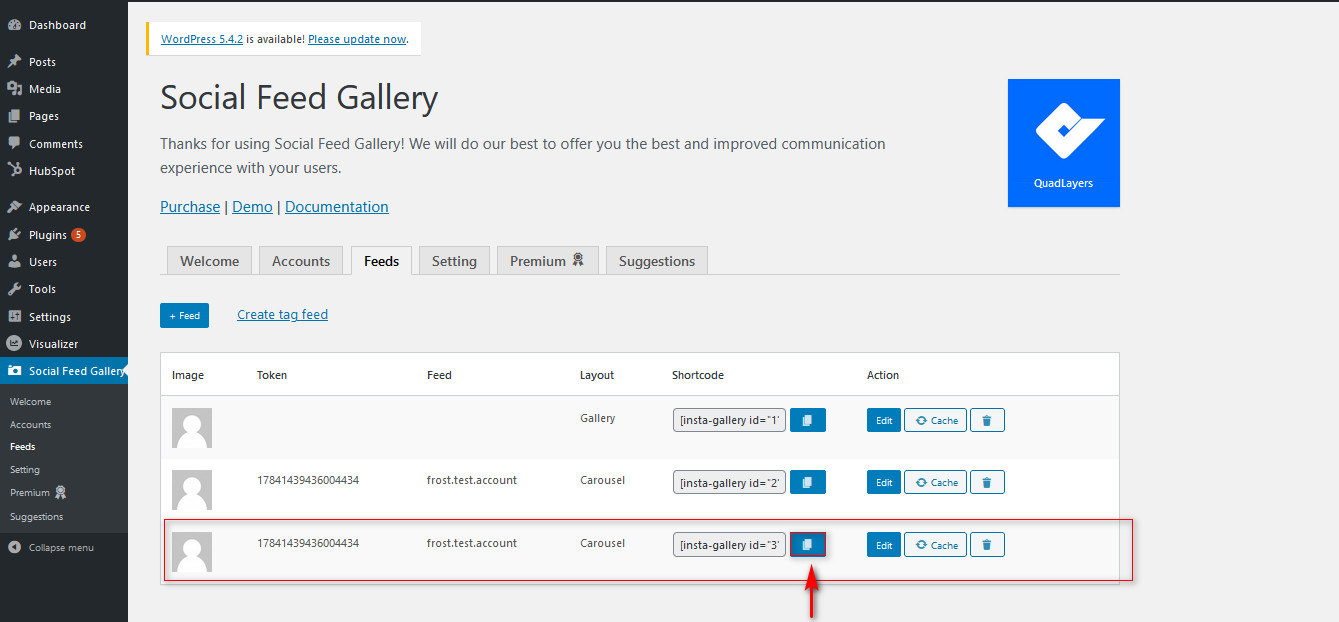Delete the Gallery layout feed
Image resolution: width=1339 pixels, height=622 pixels.
click(x=987, y=420)
